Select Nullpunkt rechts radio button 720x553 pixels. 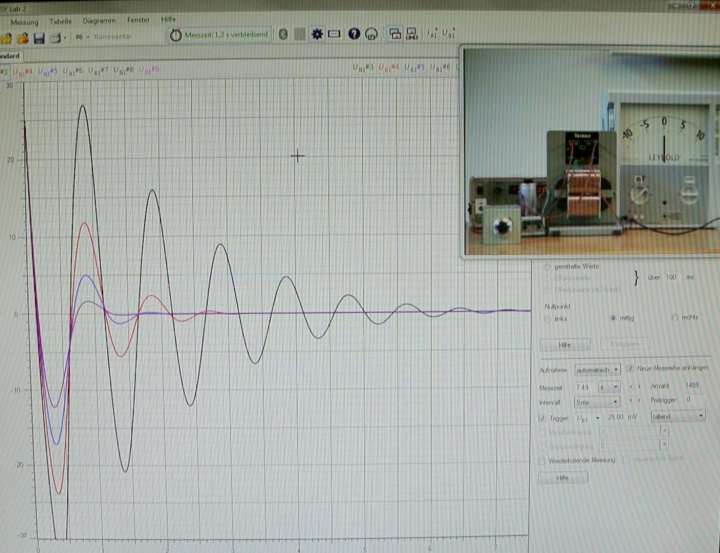pos(675,317)
